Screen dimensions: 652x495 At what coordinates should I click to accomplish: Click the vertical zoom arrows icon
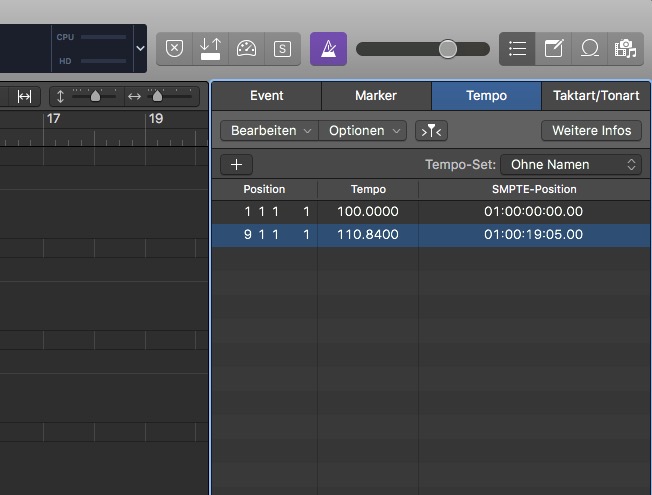(x=60, y=97)
